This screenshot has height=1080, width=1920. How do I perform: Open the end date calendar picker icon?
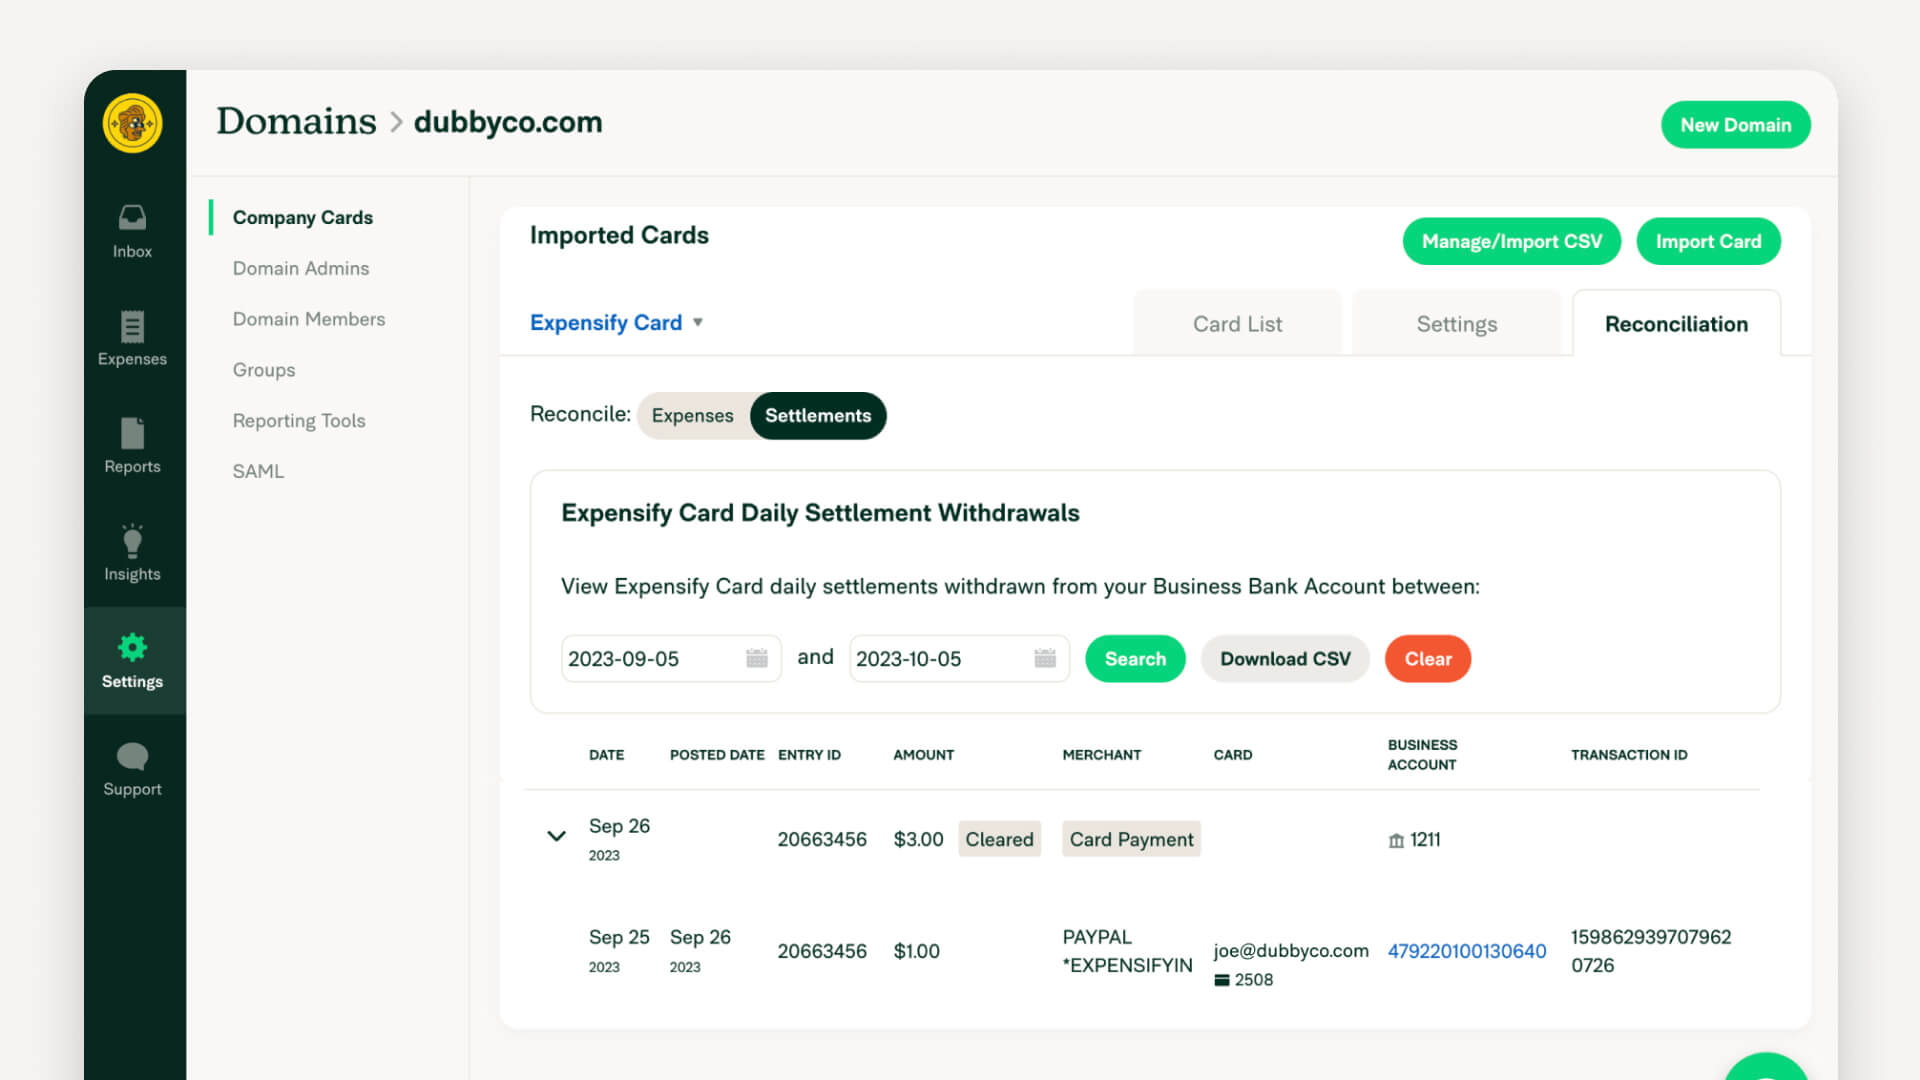(x=1045, y=658)
